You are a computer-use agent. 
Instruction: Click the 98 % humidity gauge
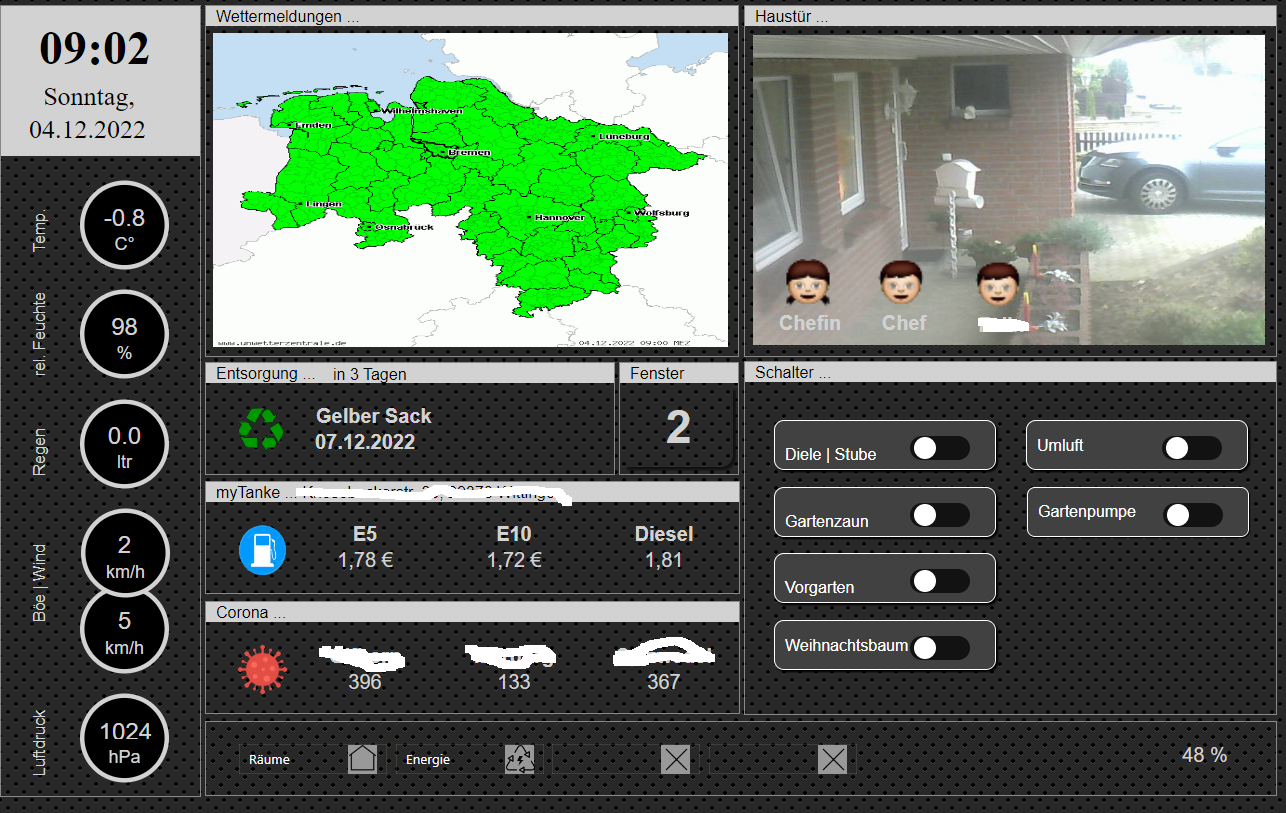(x=124, y=335)
